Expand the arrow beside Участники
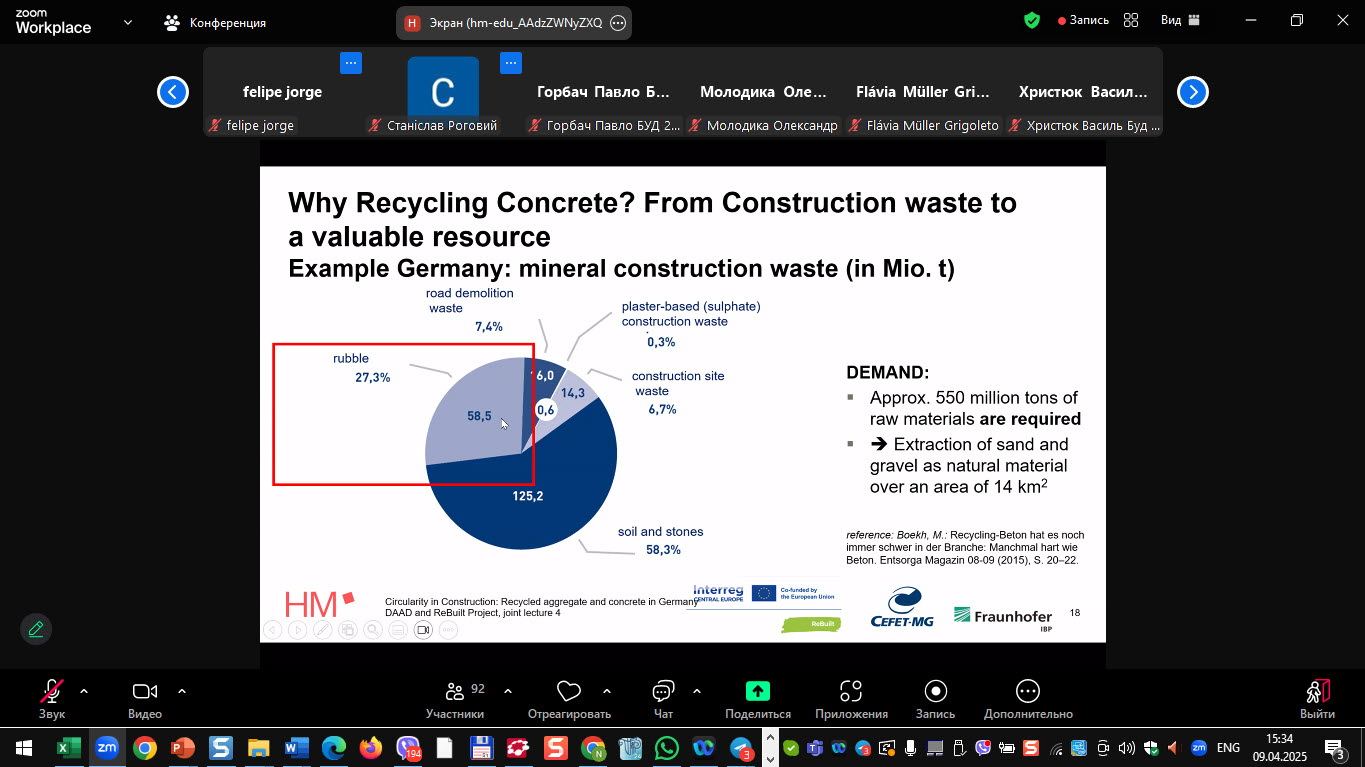Screen dimensions: 1365x767 click(508, 691)
